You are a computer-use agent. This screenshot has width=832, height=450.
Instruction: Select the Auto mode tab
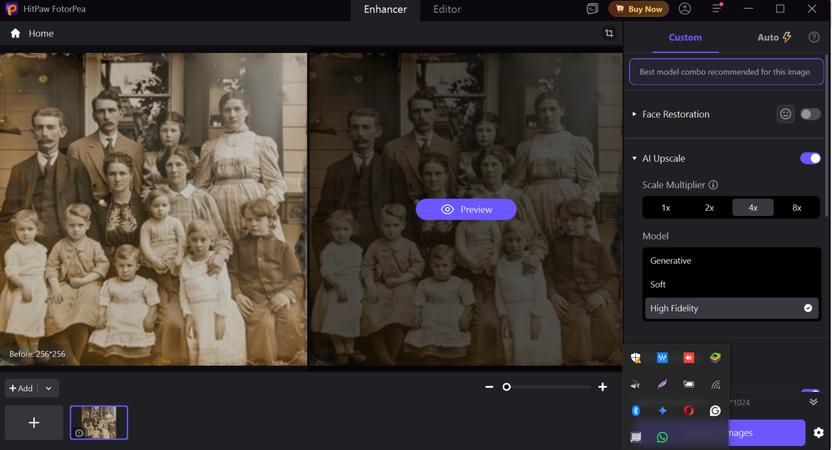pos(774,38)
